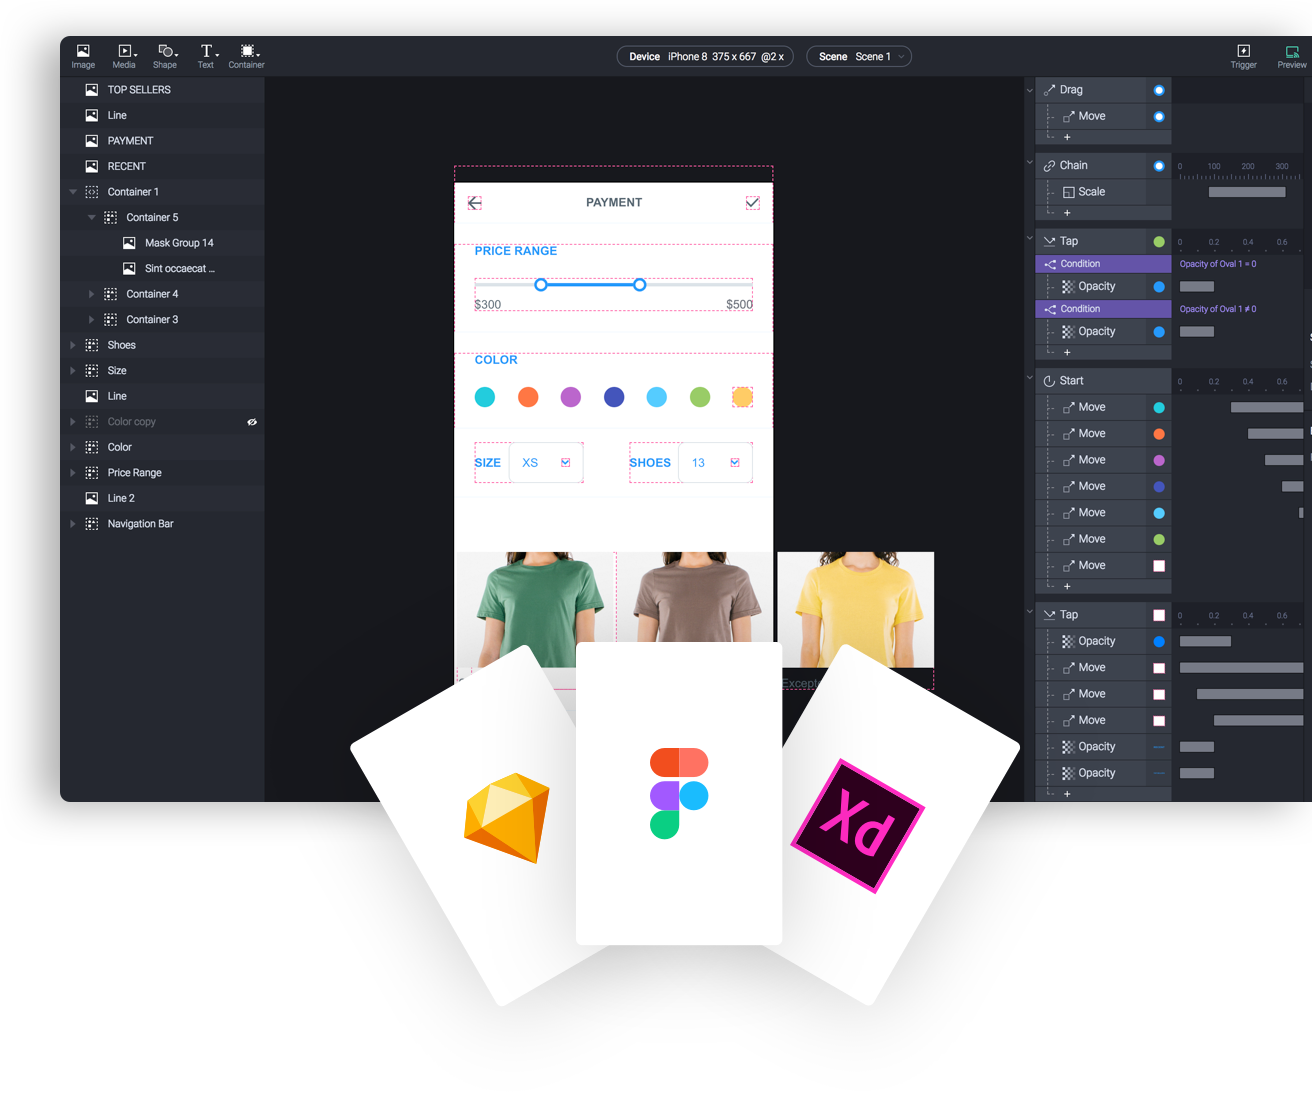Toggle dot on Move under Drag
Screen dimensions: 1312x1100
[x=1159, y=117]
